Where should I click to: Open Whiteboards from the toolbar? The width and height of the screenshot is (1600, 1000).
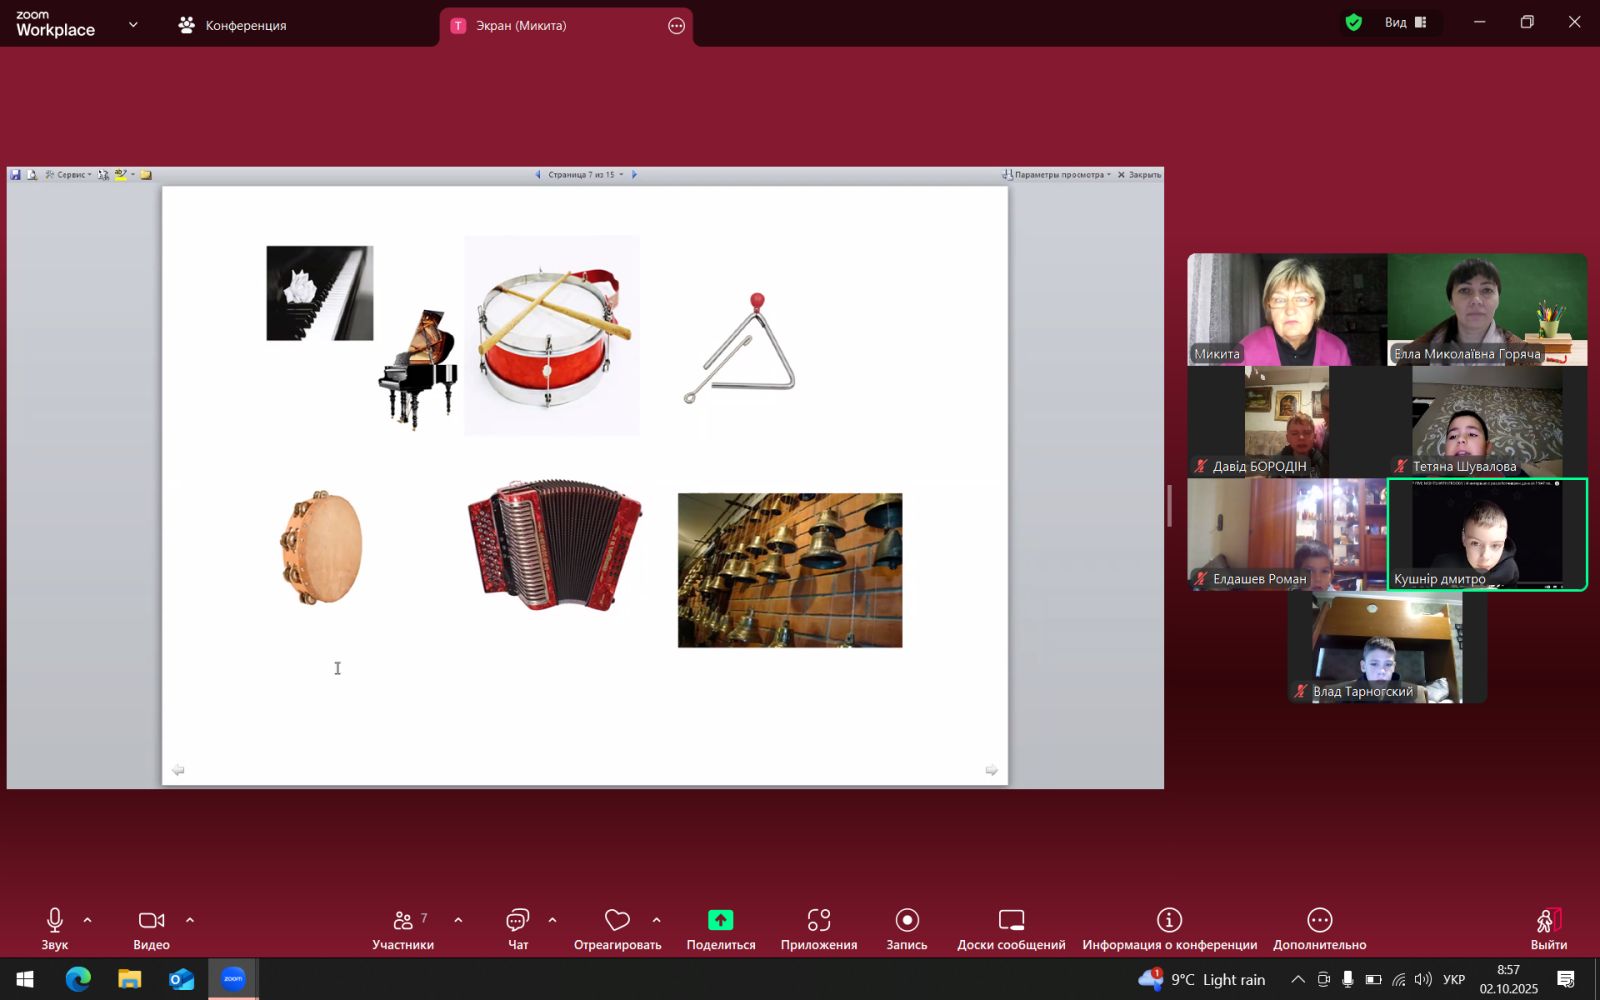(1010, 928)
